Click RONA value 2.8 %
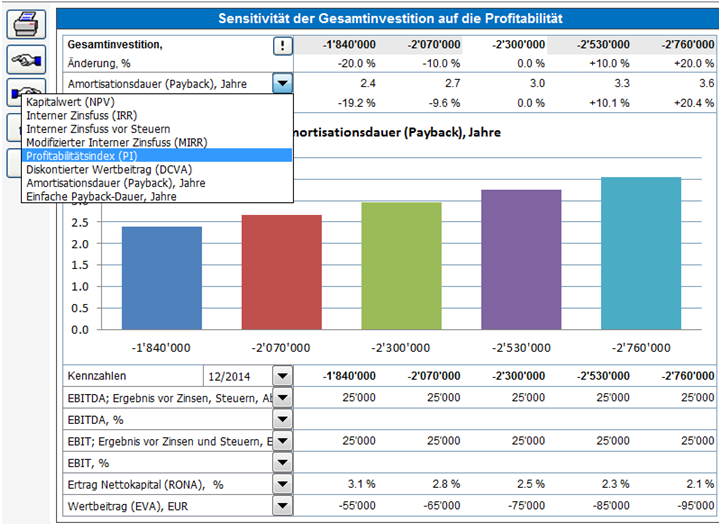Viewport: 719px width, 524px height. (446, 484)
